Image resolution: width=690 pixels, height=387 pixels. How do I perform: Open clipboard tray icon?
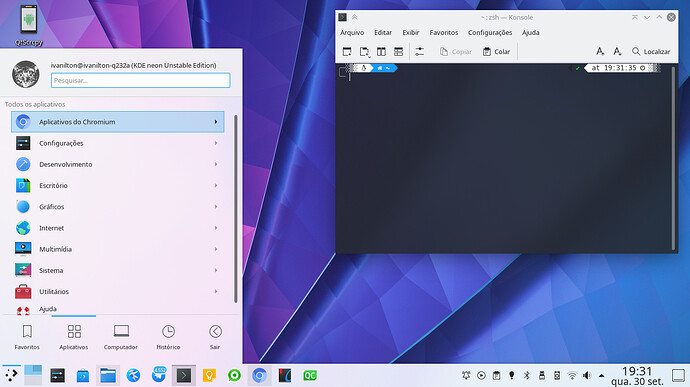(x=496, y=375)
